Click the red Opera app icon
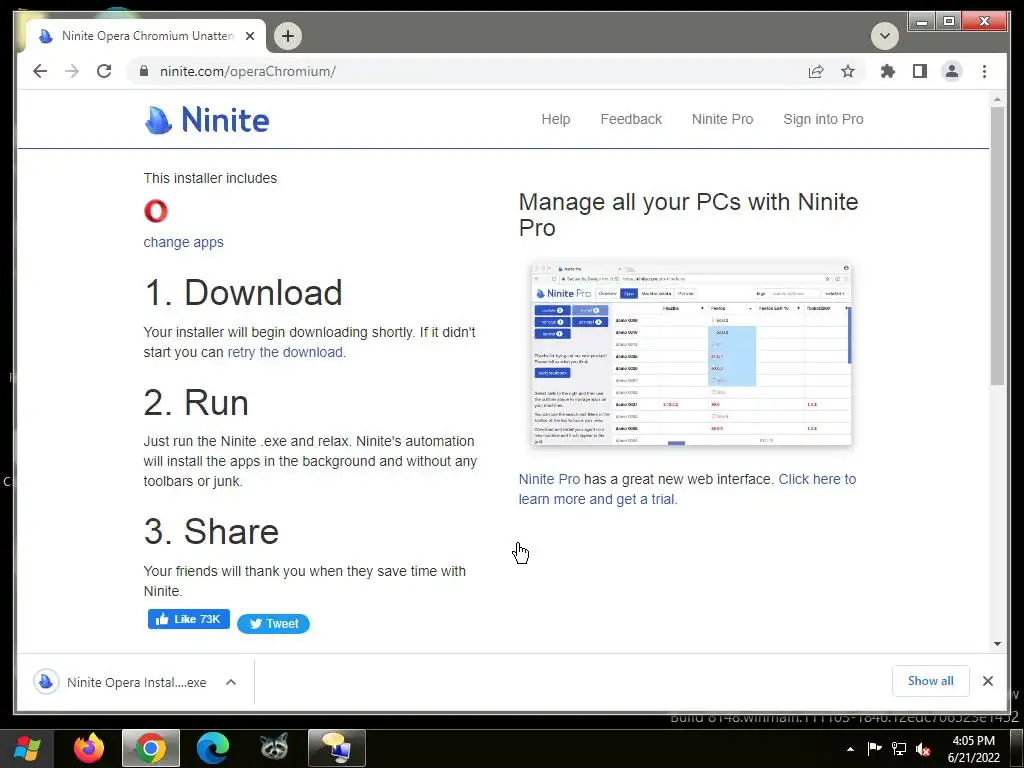 click(156, 211)
